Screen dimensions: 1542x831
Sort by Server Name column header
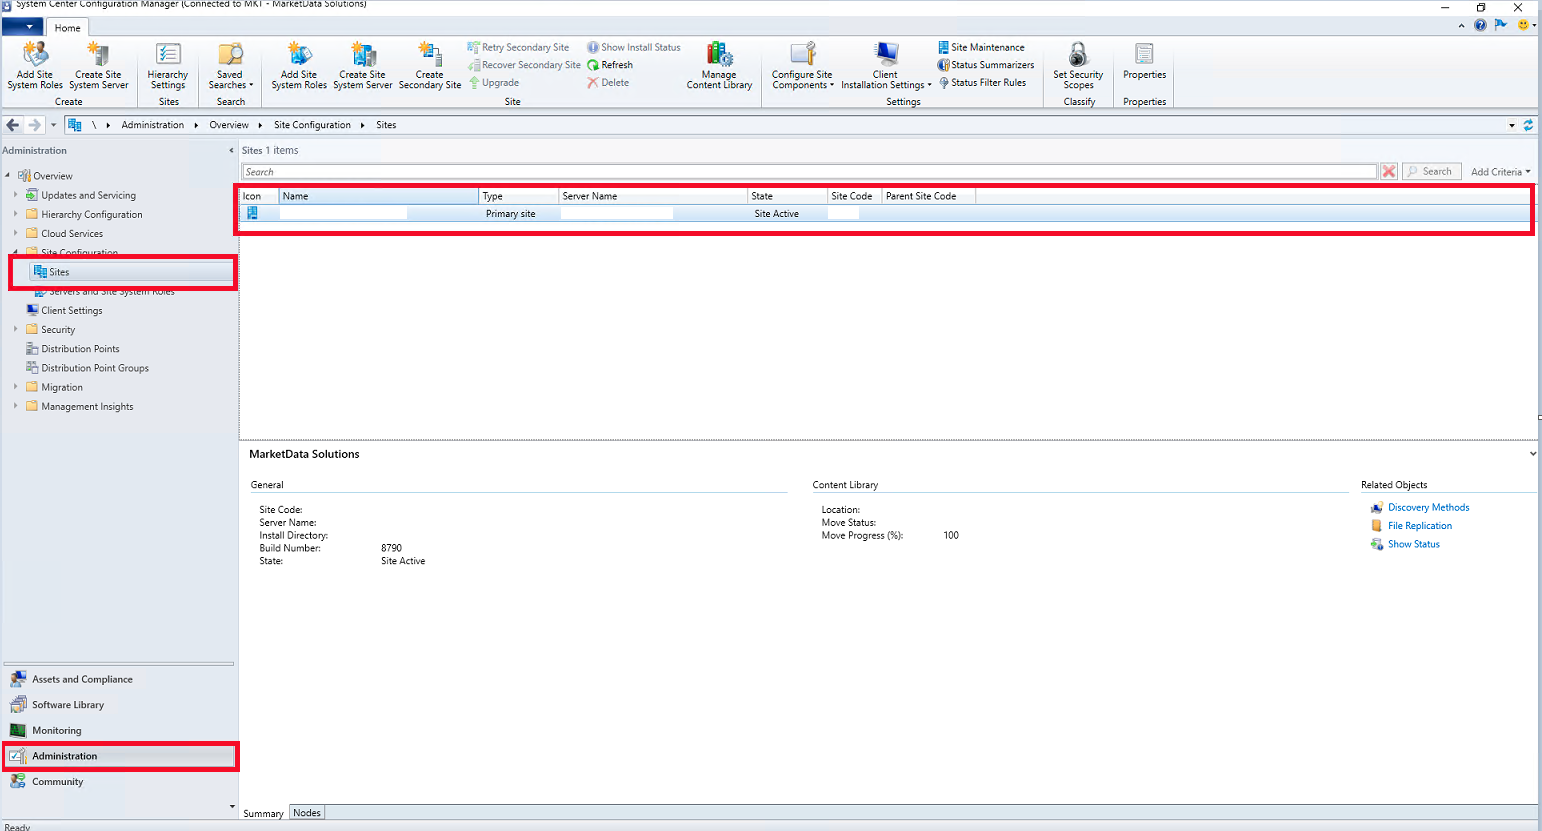tap(653, 196)
